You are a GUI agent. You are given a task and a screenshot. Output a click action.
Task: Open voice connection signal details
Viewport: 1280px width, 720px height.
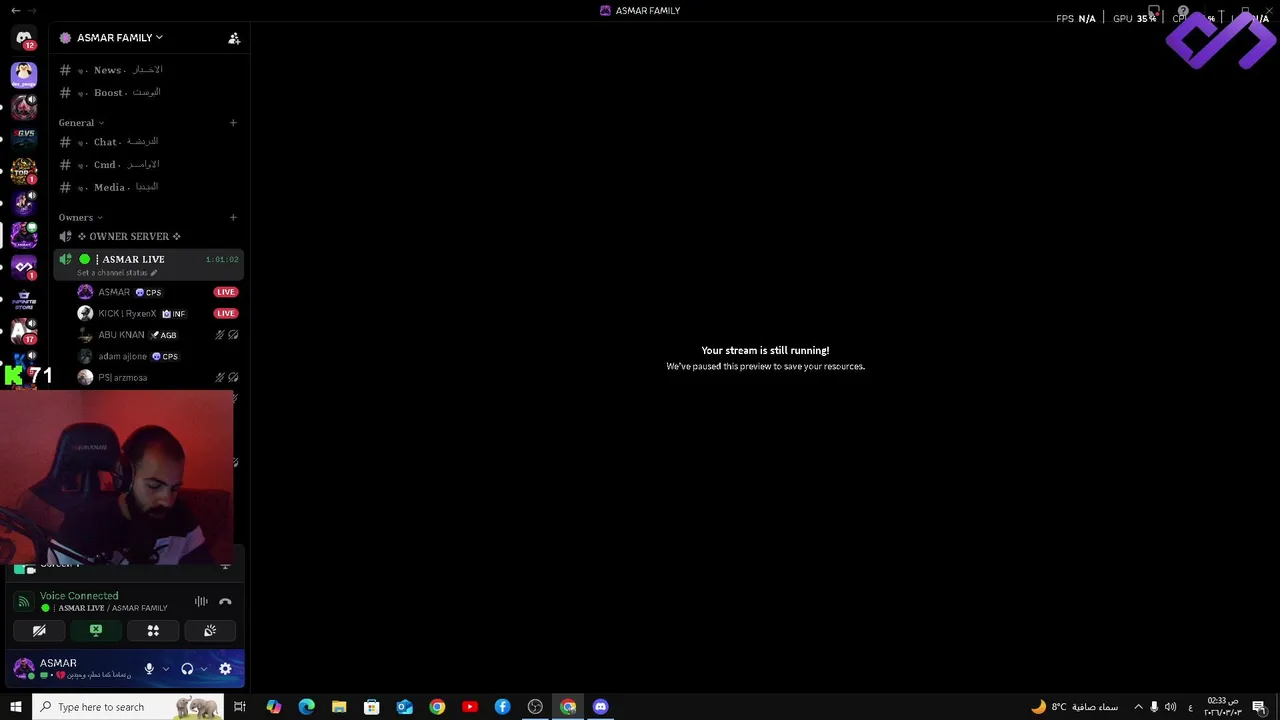click(x=24, y=602)
